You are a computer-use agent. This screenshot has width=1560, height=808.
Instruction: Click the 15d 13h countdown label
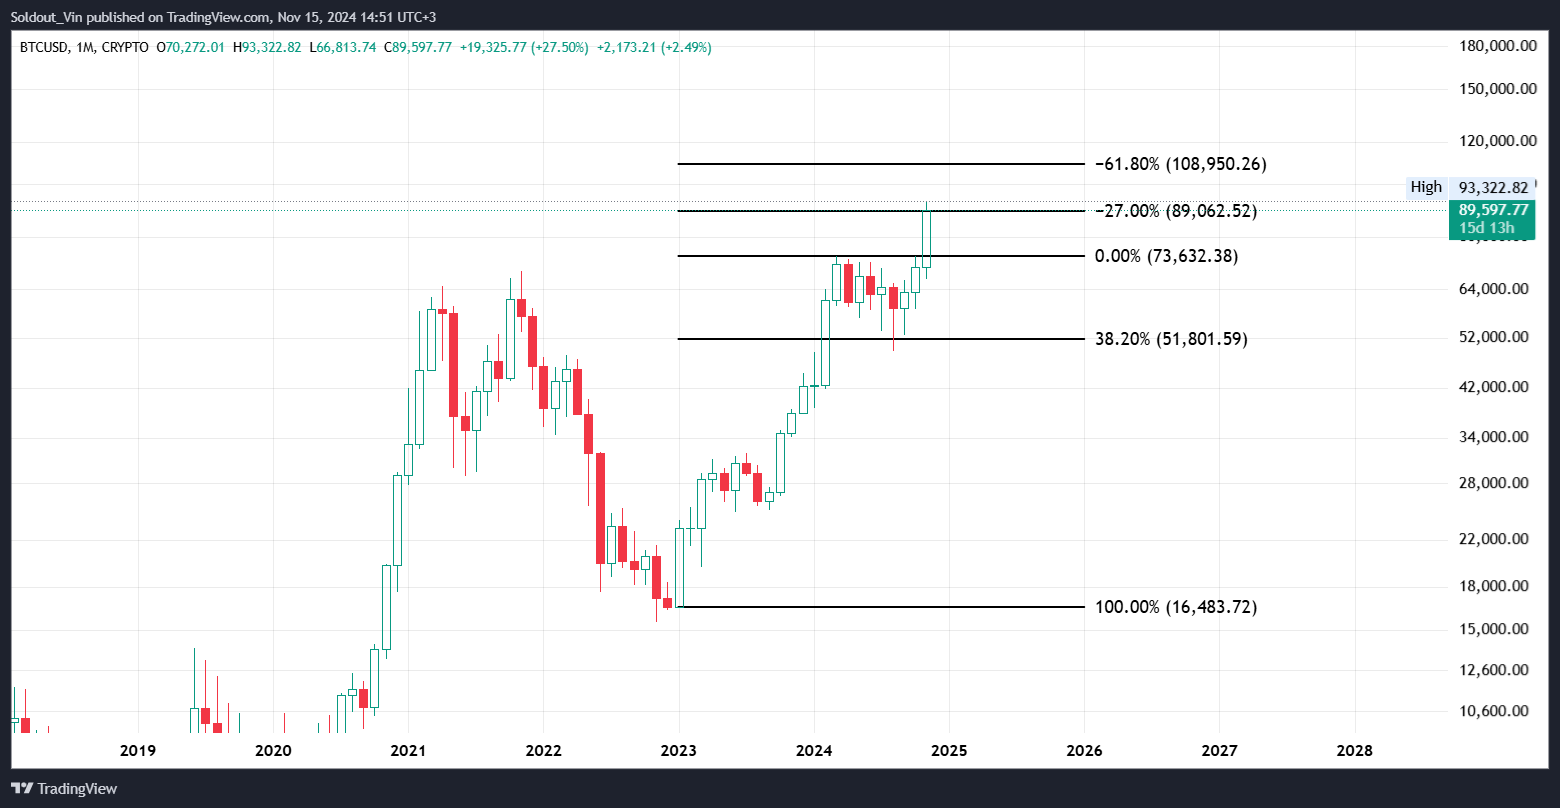(1485, 229)
